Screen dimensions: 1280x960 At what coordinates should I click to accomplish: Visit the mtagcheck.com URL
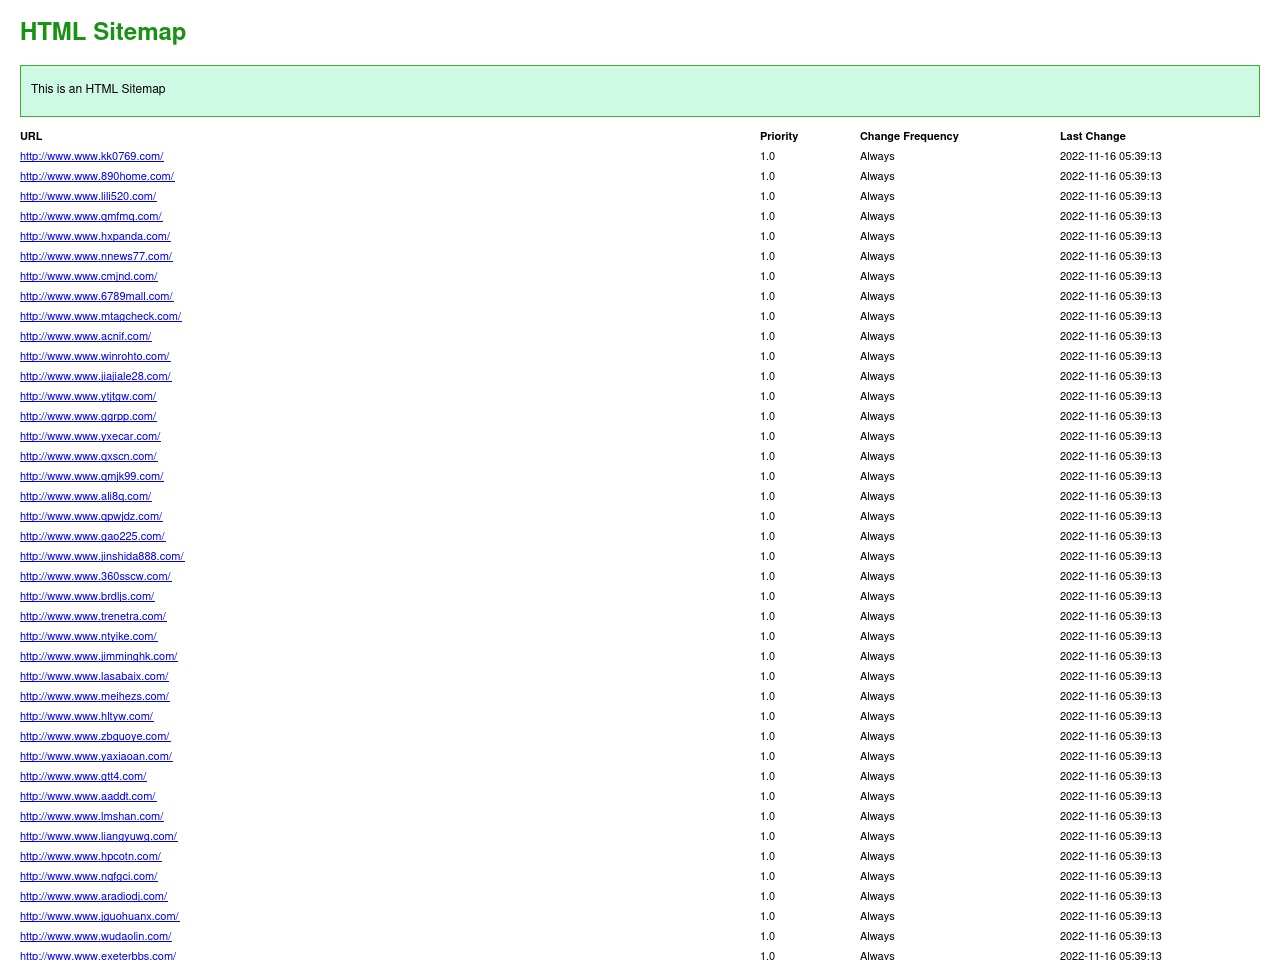click(x=101, y=316)
